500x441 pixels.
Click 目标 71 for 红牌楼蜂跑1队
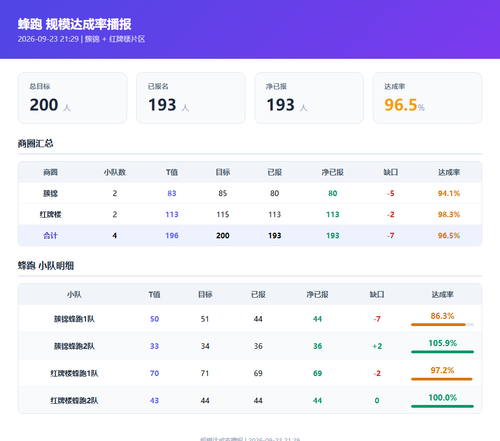(205, 373)
